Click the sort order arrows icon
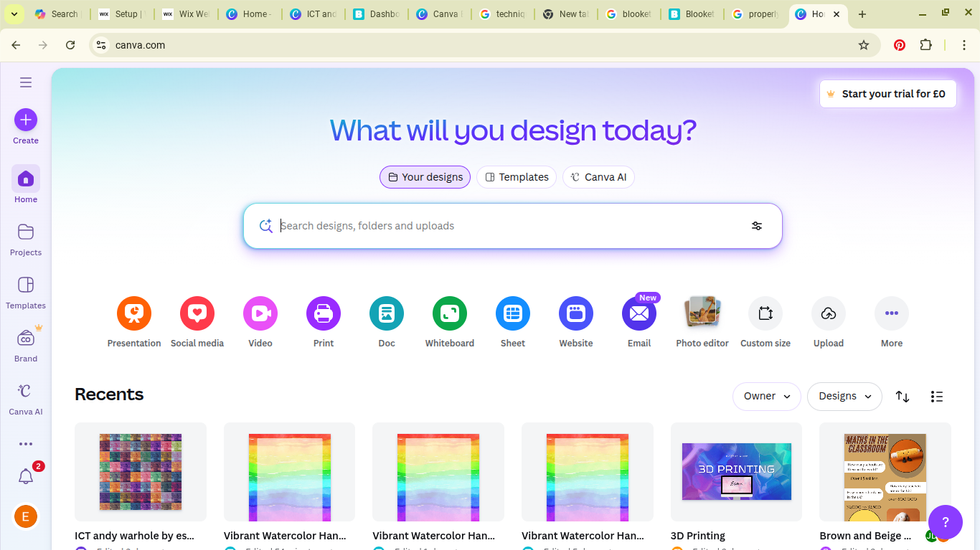 point(902,396)
